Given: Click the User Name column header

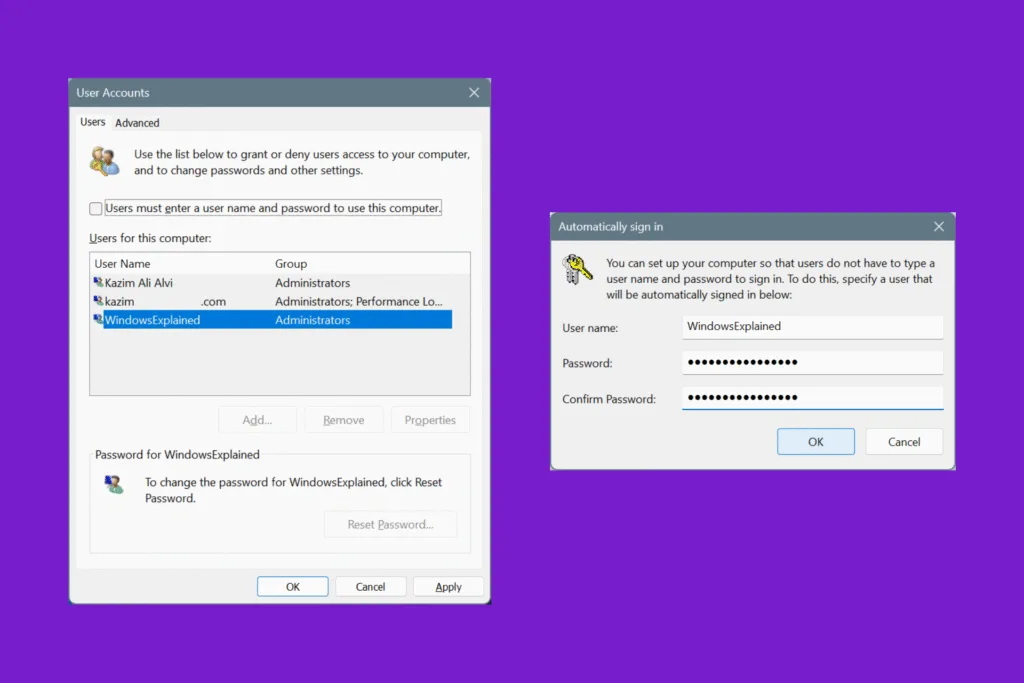Looking at the screenshot, I should point(122,264).
